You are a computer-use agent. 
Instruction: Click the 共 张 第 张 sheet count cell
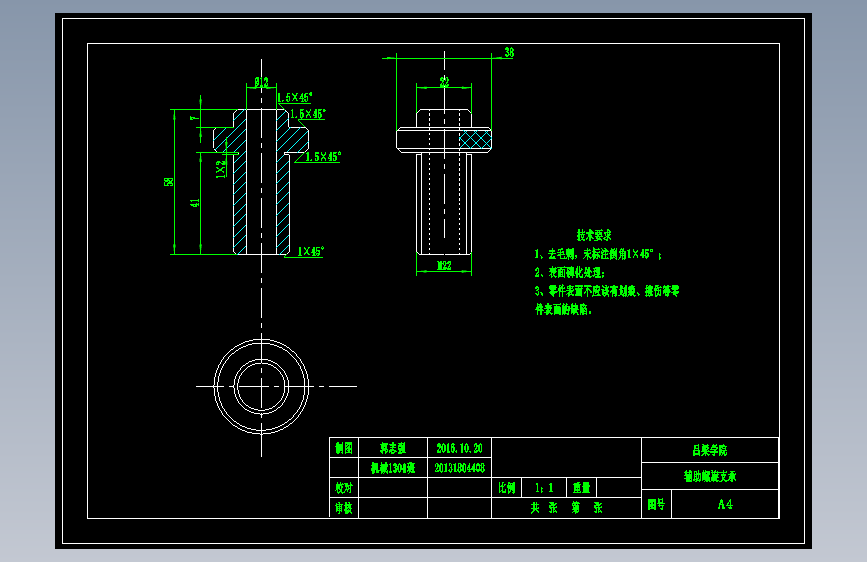click(566, 508)
